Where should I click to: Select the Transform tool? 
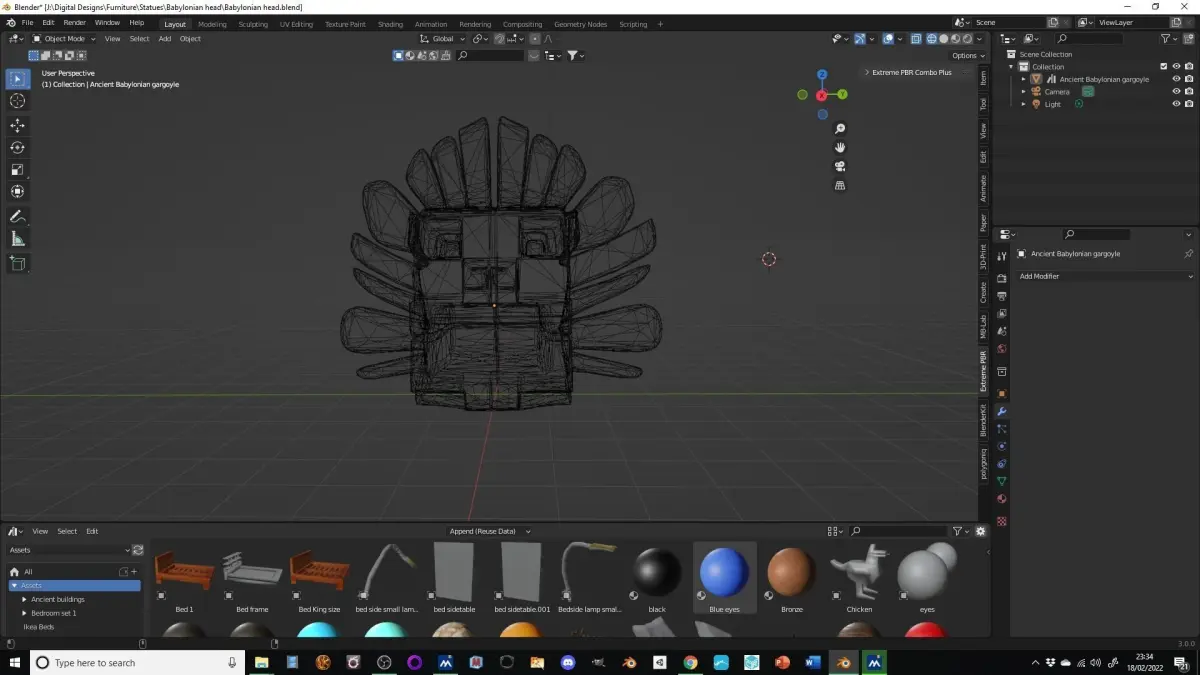click(17, 191)
